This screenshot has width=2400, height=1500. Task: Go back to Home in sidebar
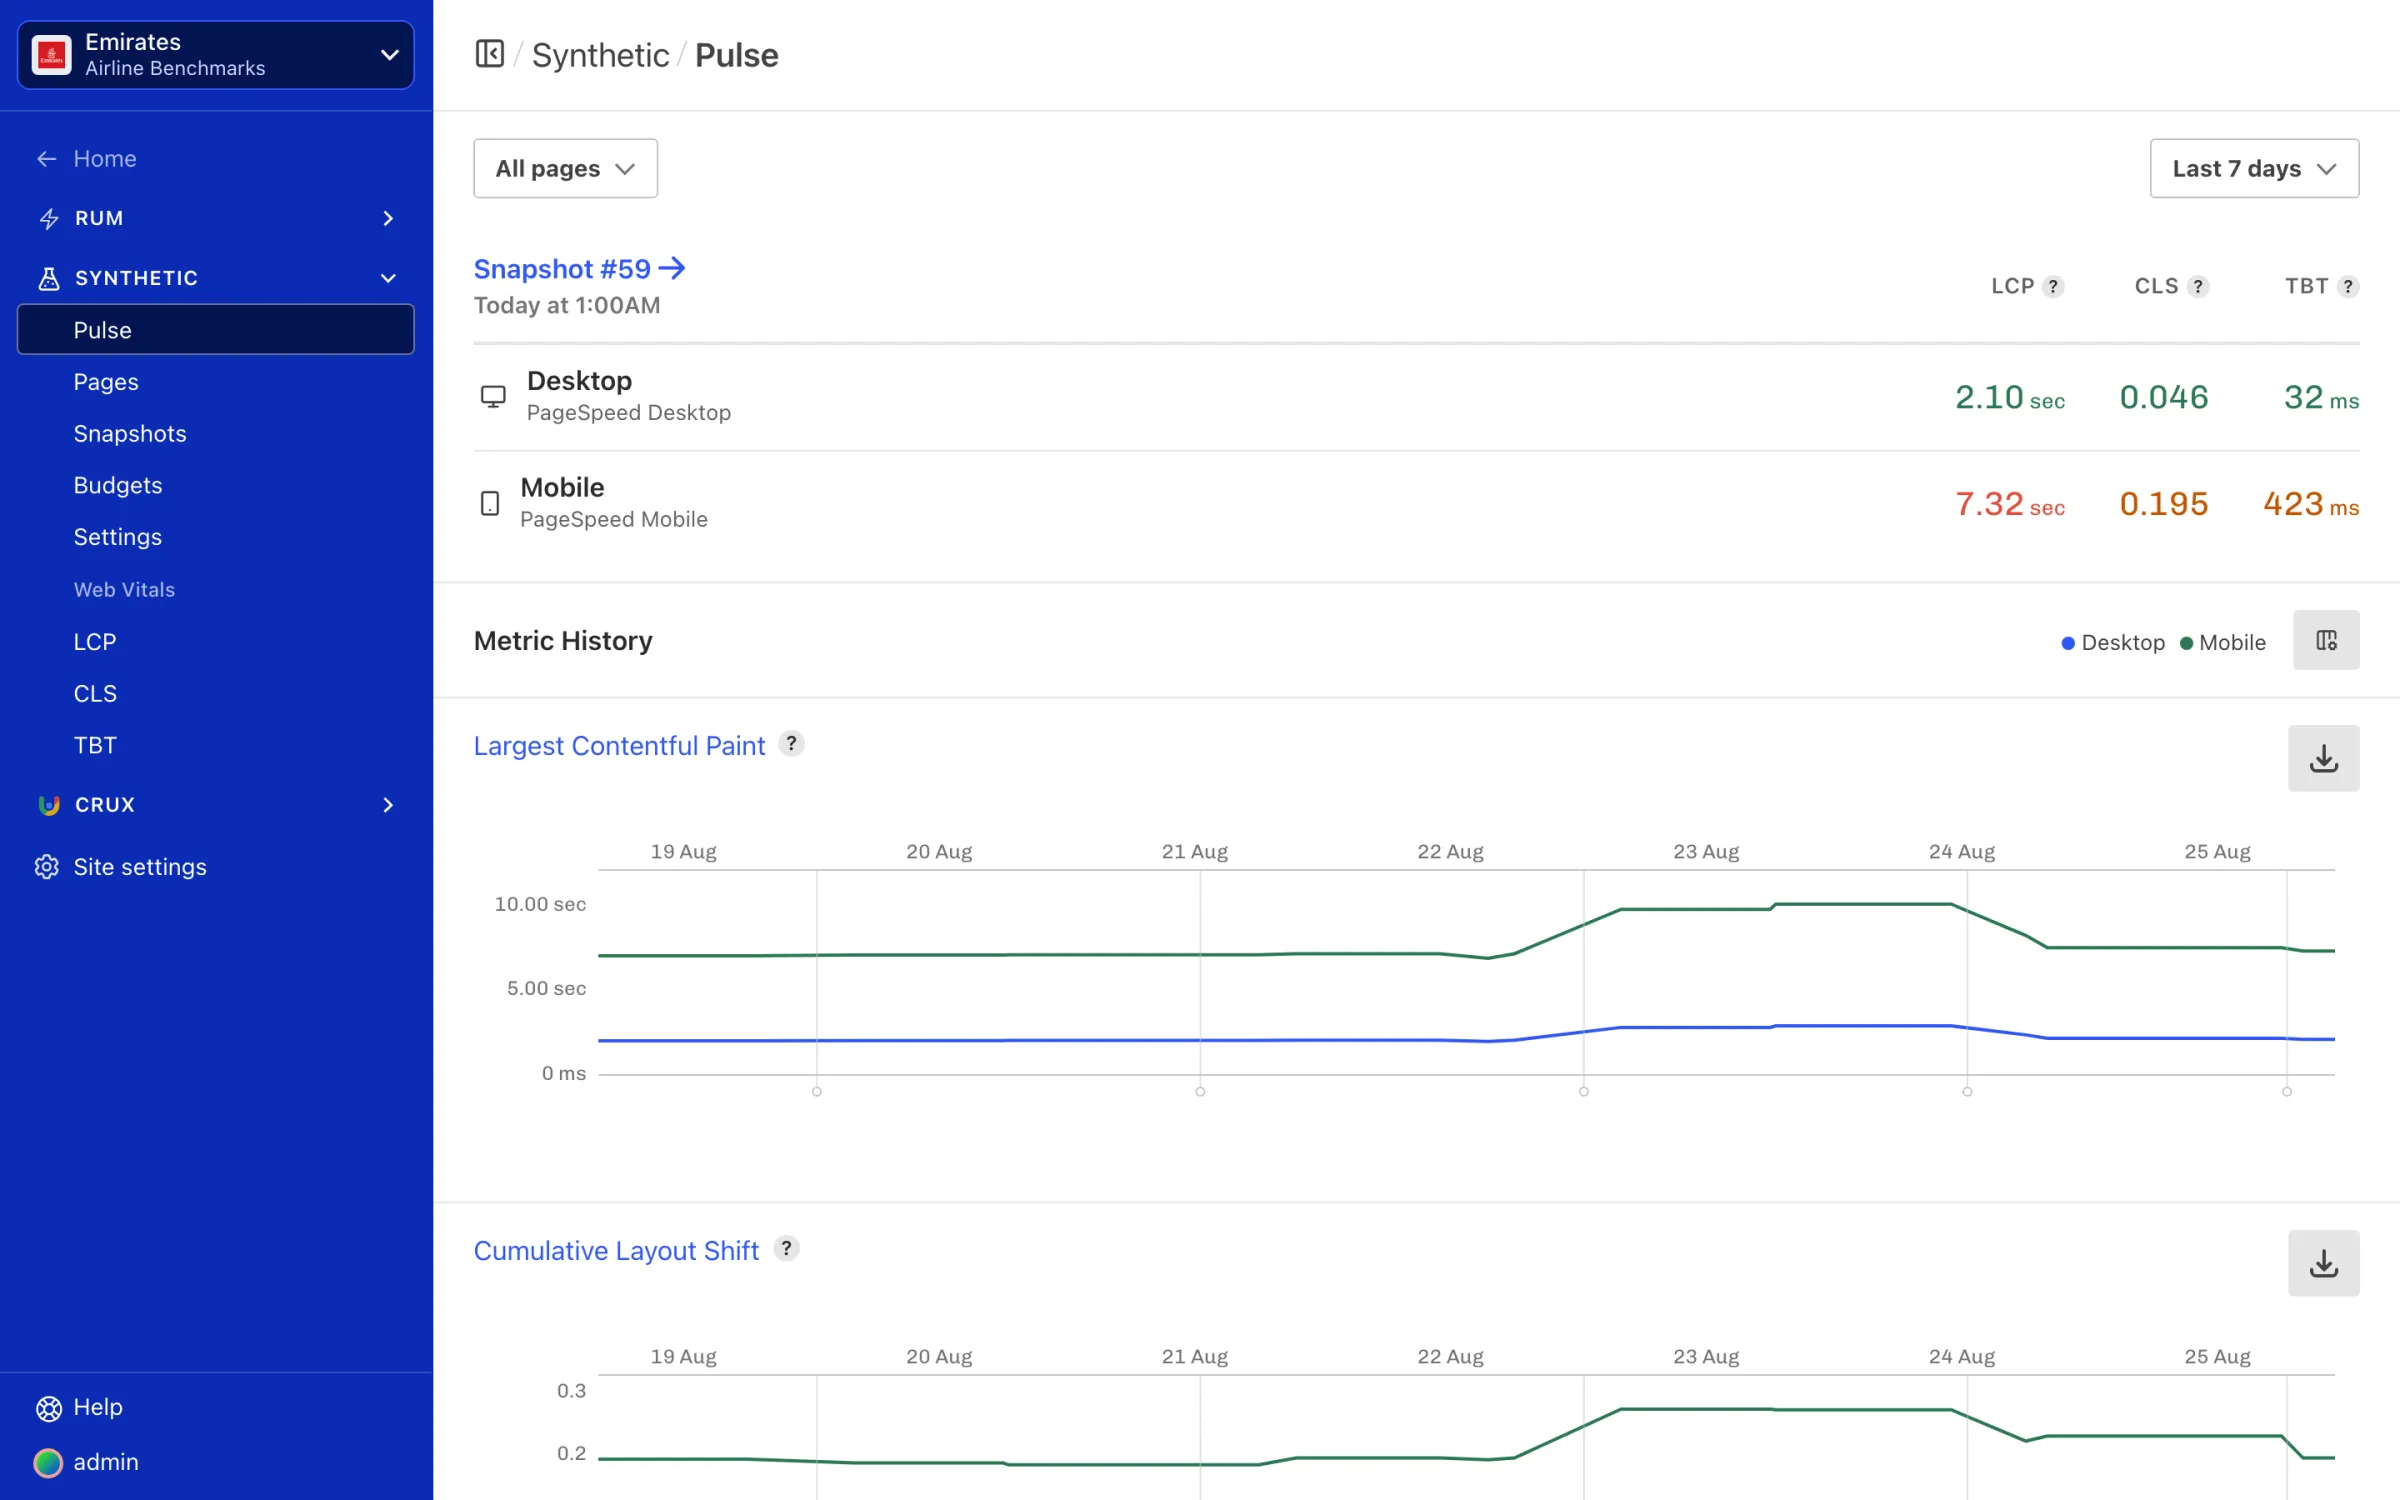click(x=87, y=158)
